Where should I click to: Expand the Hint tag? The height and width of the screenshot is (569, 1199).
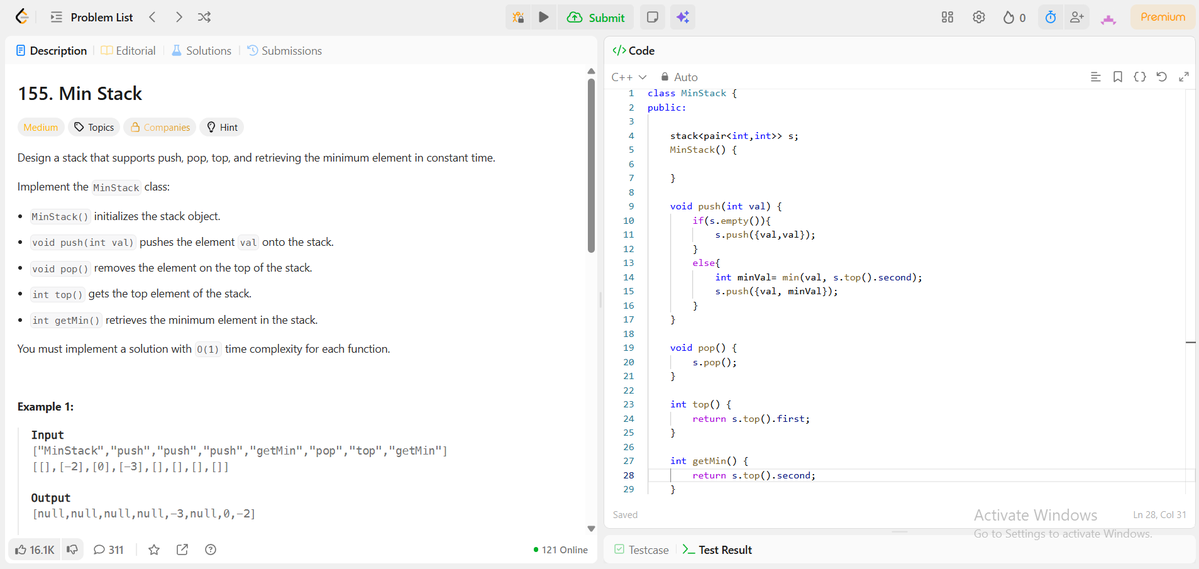(222, 127)
